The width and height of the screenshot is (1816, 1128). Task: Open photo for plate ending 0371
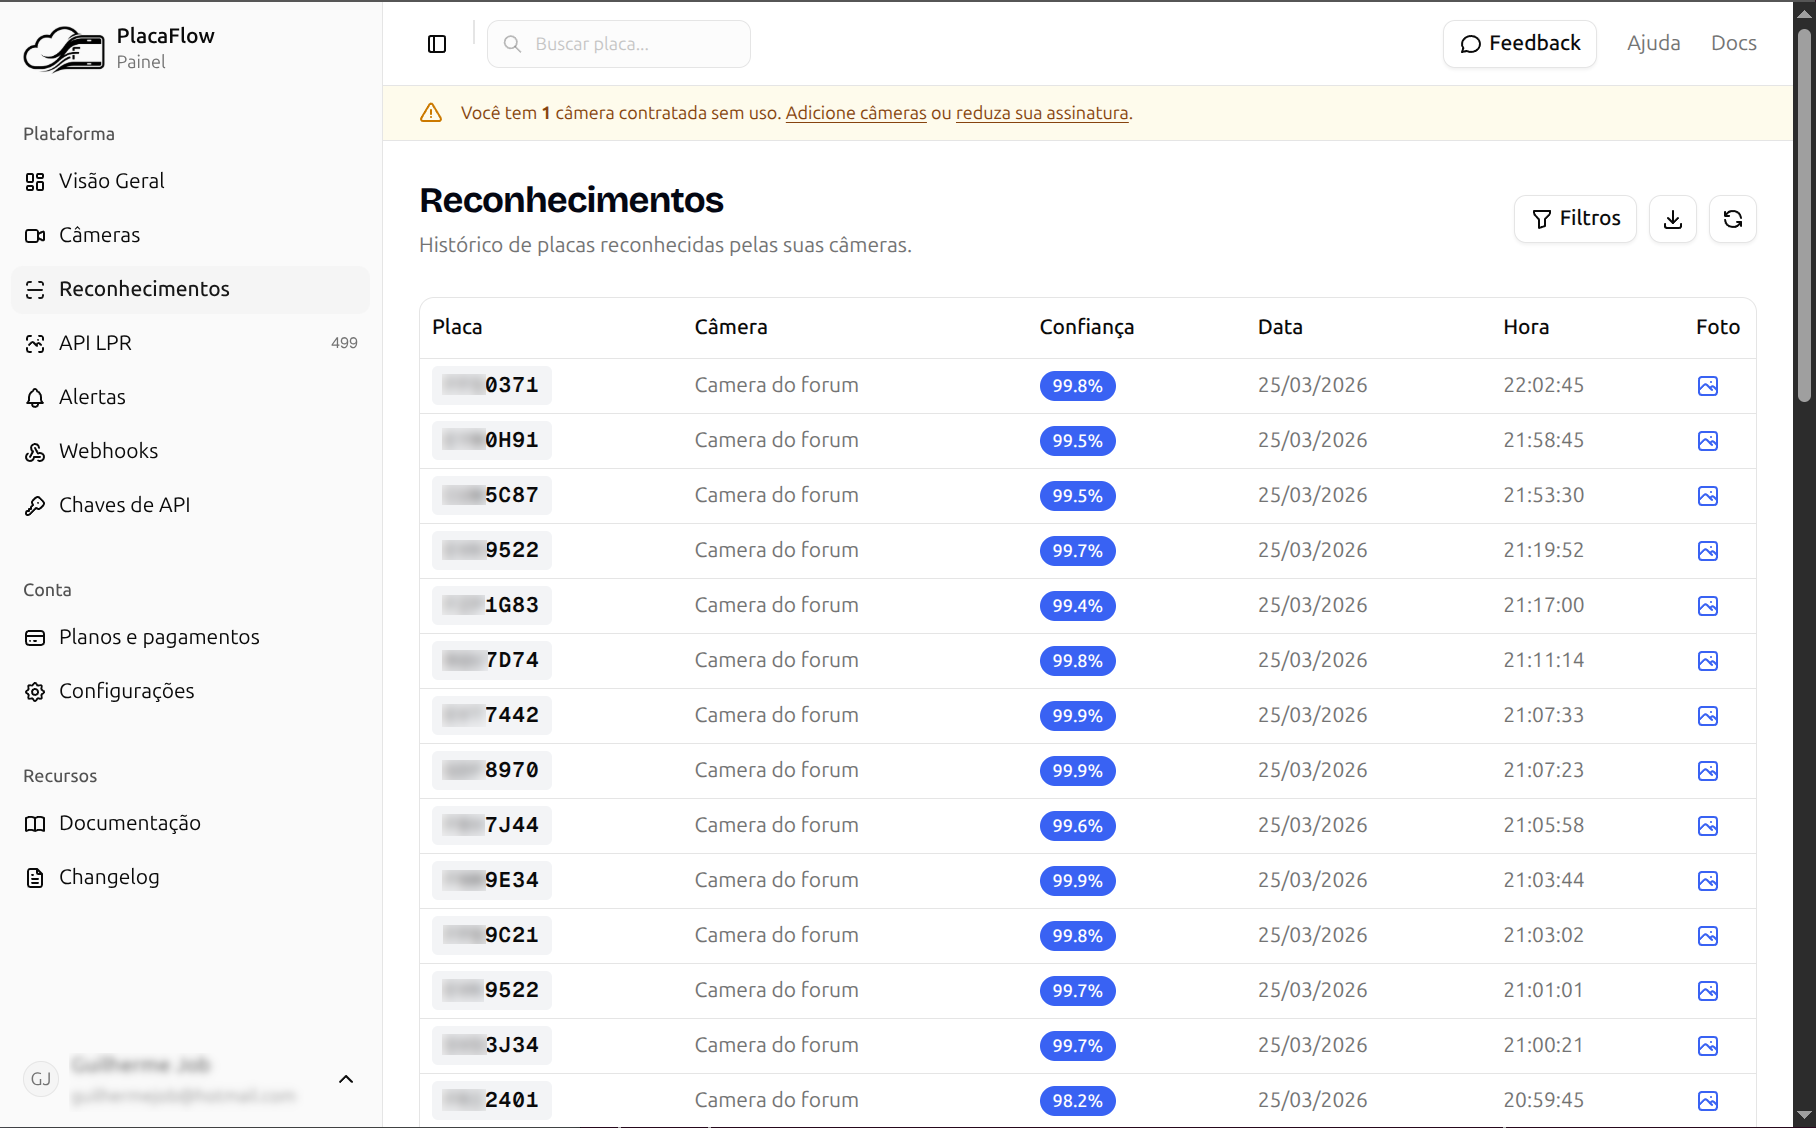click(1707, 386)
